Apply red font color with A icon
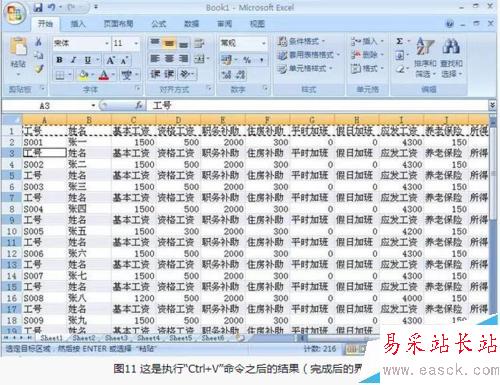The height and width of the screenshot is (385, 500). pyautogui.click(x=104, y=75)
